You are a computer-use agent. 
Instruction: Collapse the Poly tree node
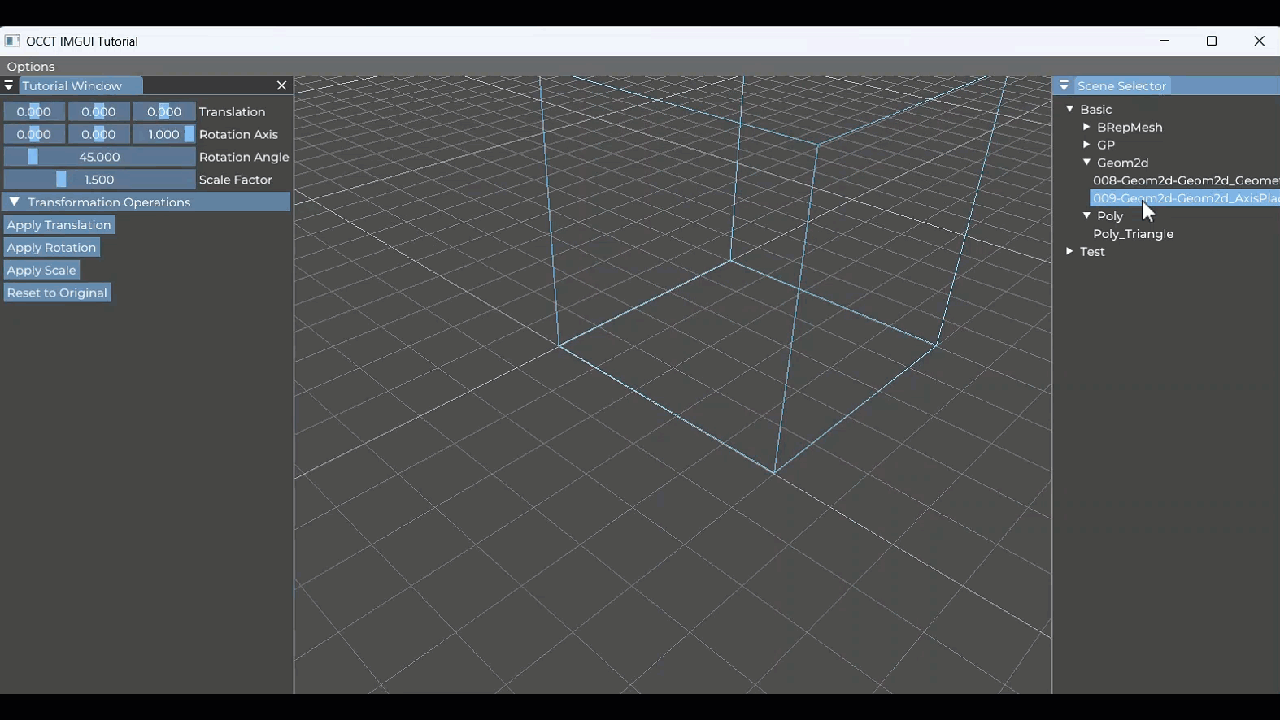point(1087,216)
